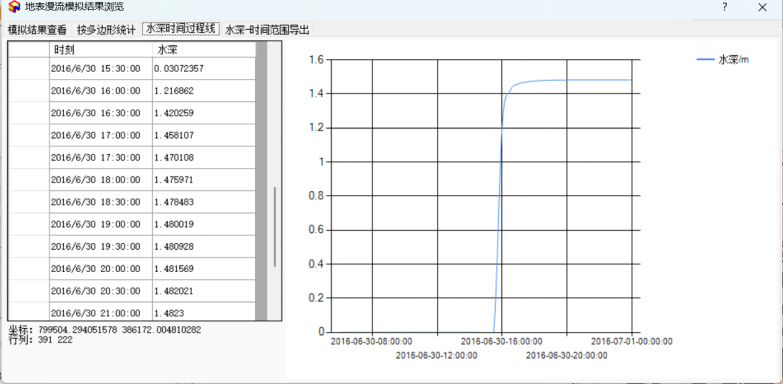Viewport: 783px width, 384px height.
Task: Click y-axis label 0.8
Action: pos(316,196)
